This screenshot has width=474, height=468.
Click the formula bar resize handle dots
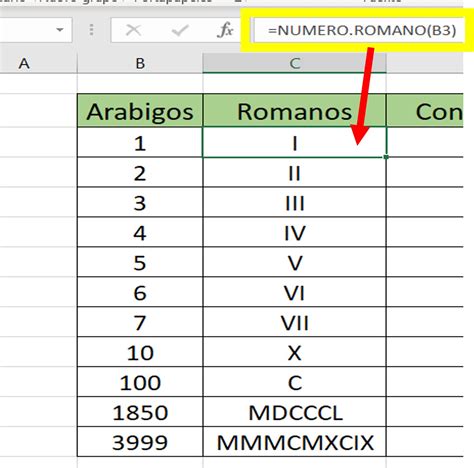[91, 30]
